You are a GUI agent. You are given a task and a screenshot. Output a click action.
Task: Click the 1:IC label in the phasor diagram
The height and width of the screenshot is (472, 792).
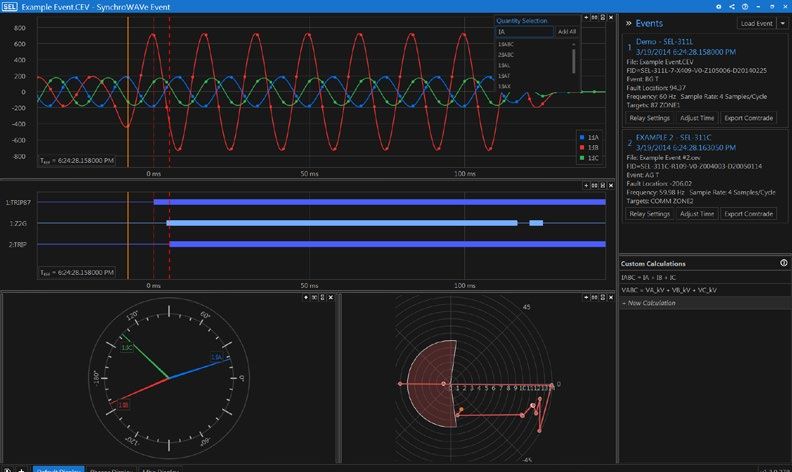[127, 348]
